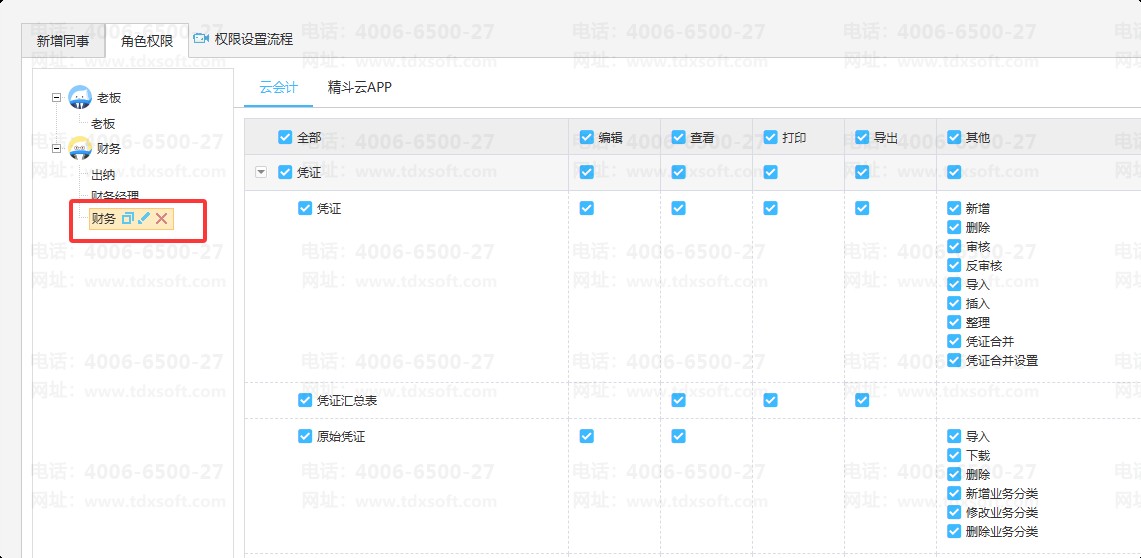Screen dimensions: 1141x558
Task: Open the 权限设置流程 link
Action: 254,39
